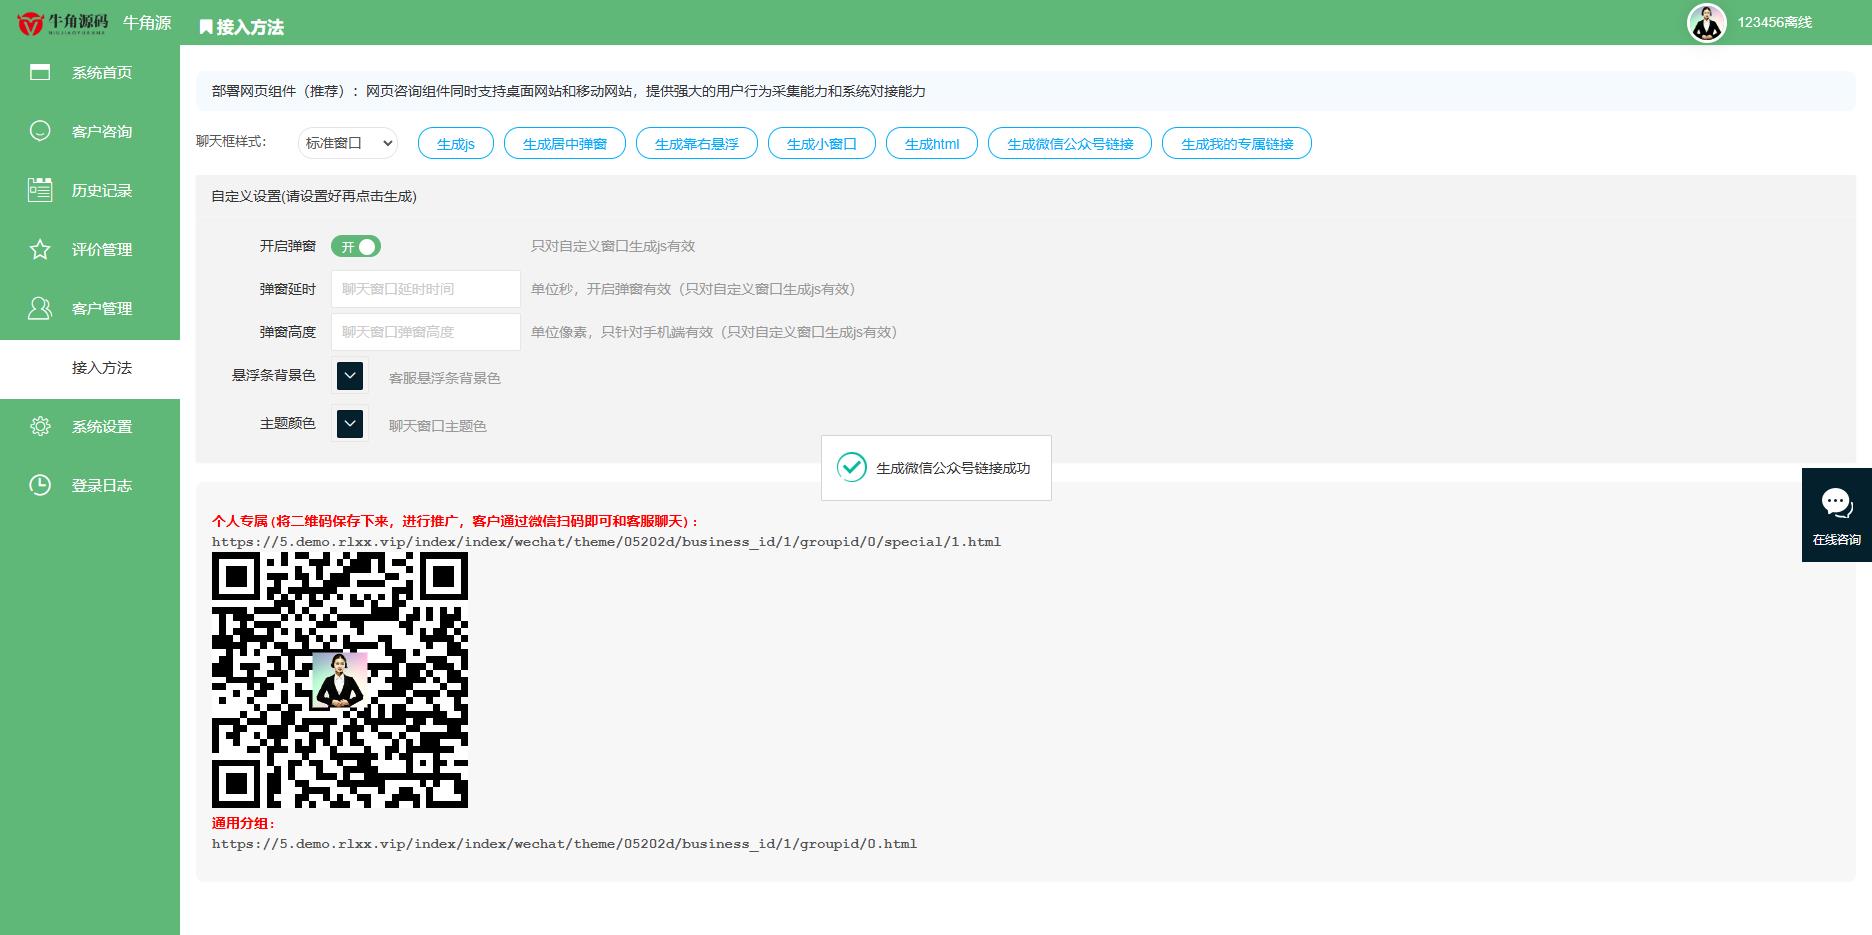1872x935 pixels.
Task: Click the 系统首页 window icon in sidebar
Action: (x=40, y=72)
